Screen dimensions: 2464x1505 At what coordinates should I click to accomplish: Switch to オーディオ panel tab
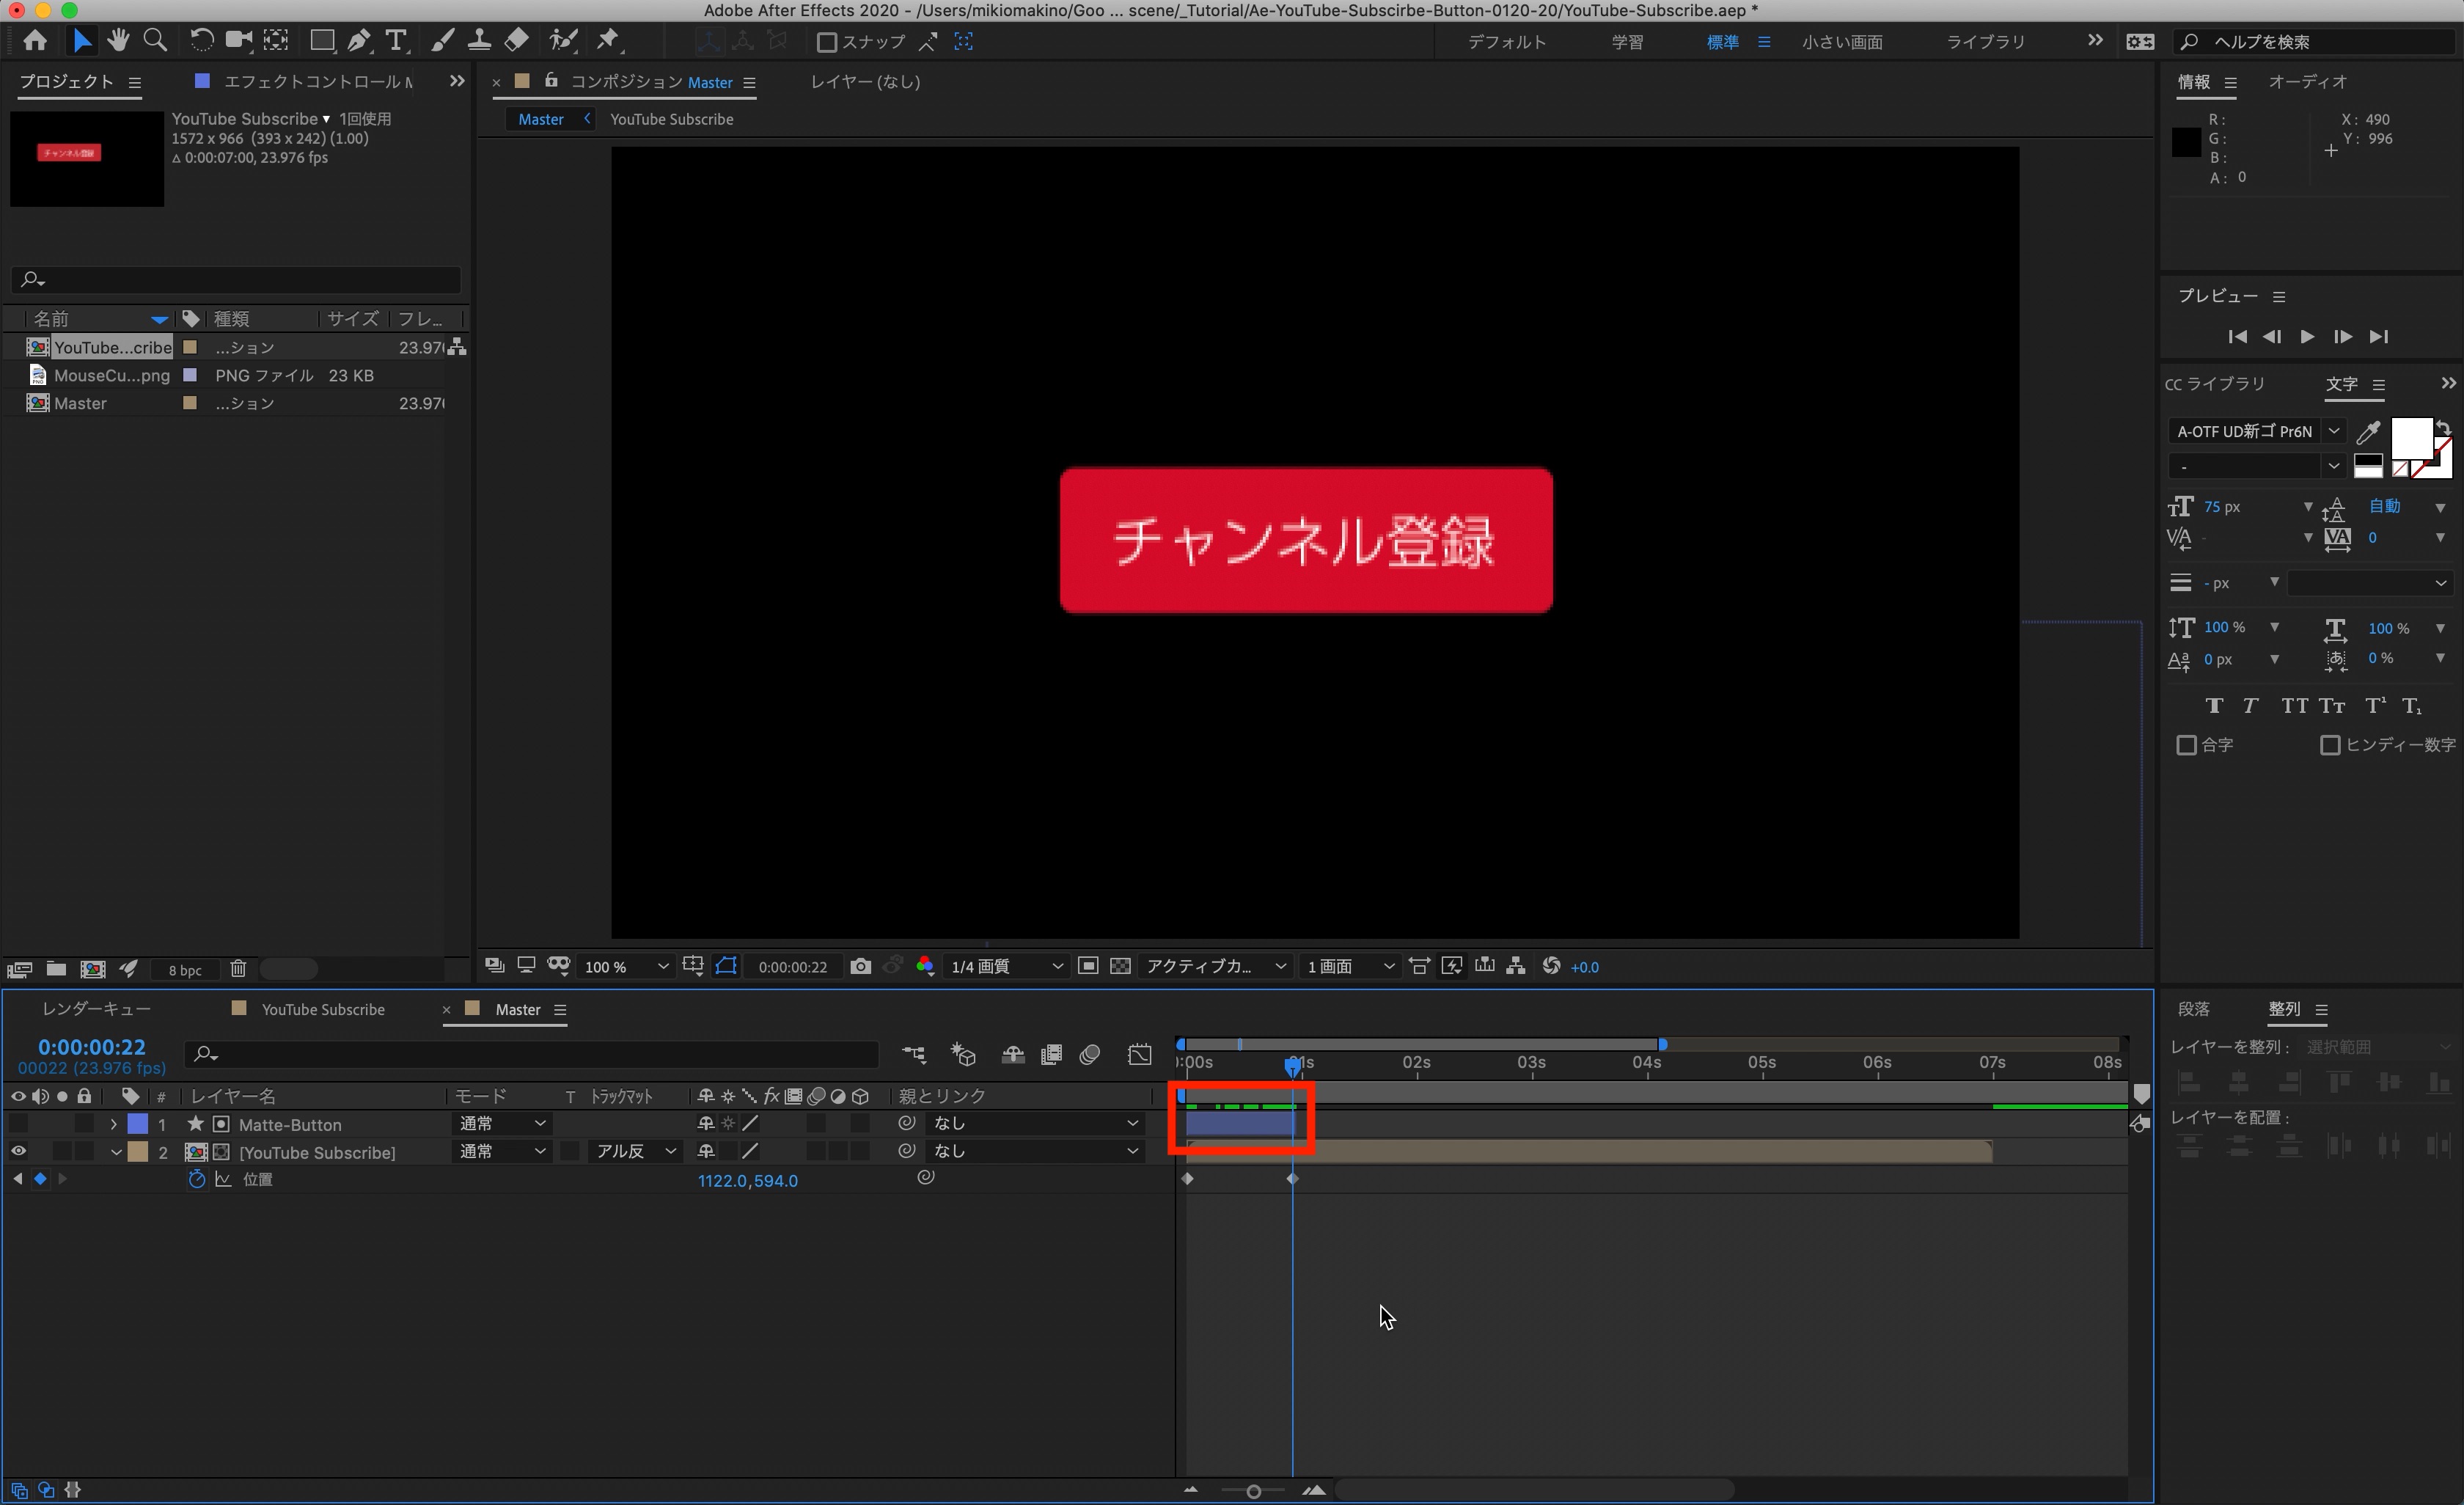pyautogui.click(x=2306, y=82)
